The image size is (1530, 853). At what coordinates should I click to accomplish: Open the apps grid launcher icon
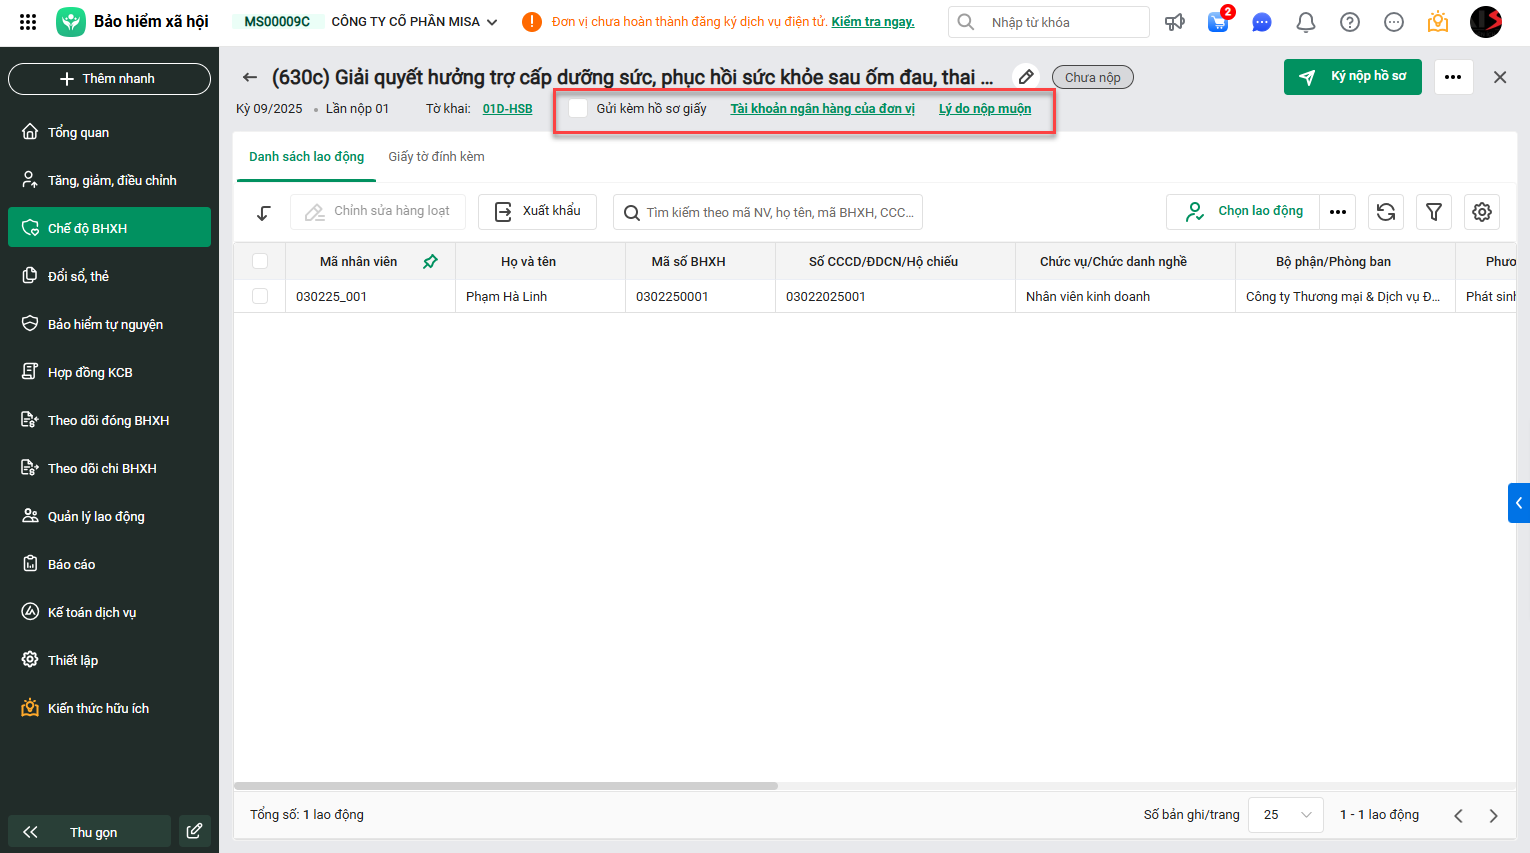(x=28, y=22)
